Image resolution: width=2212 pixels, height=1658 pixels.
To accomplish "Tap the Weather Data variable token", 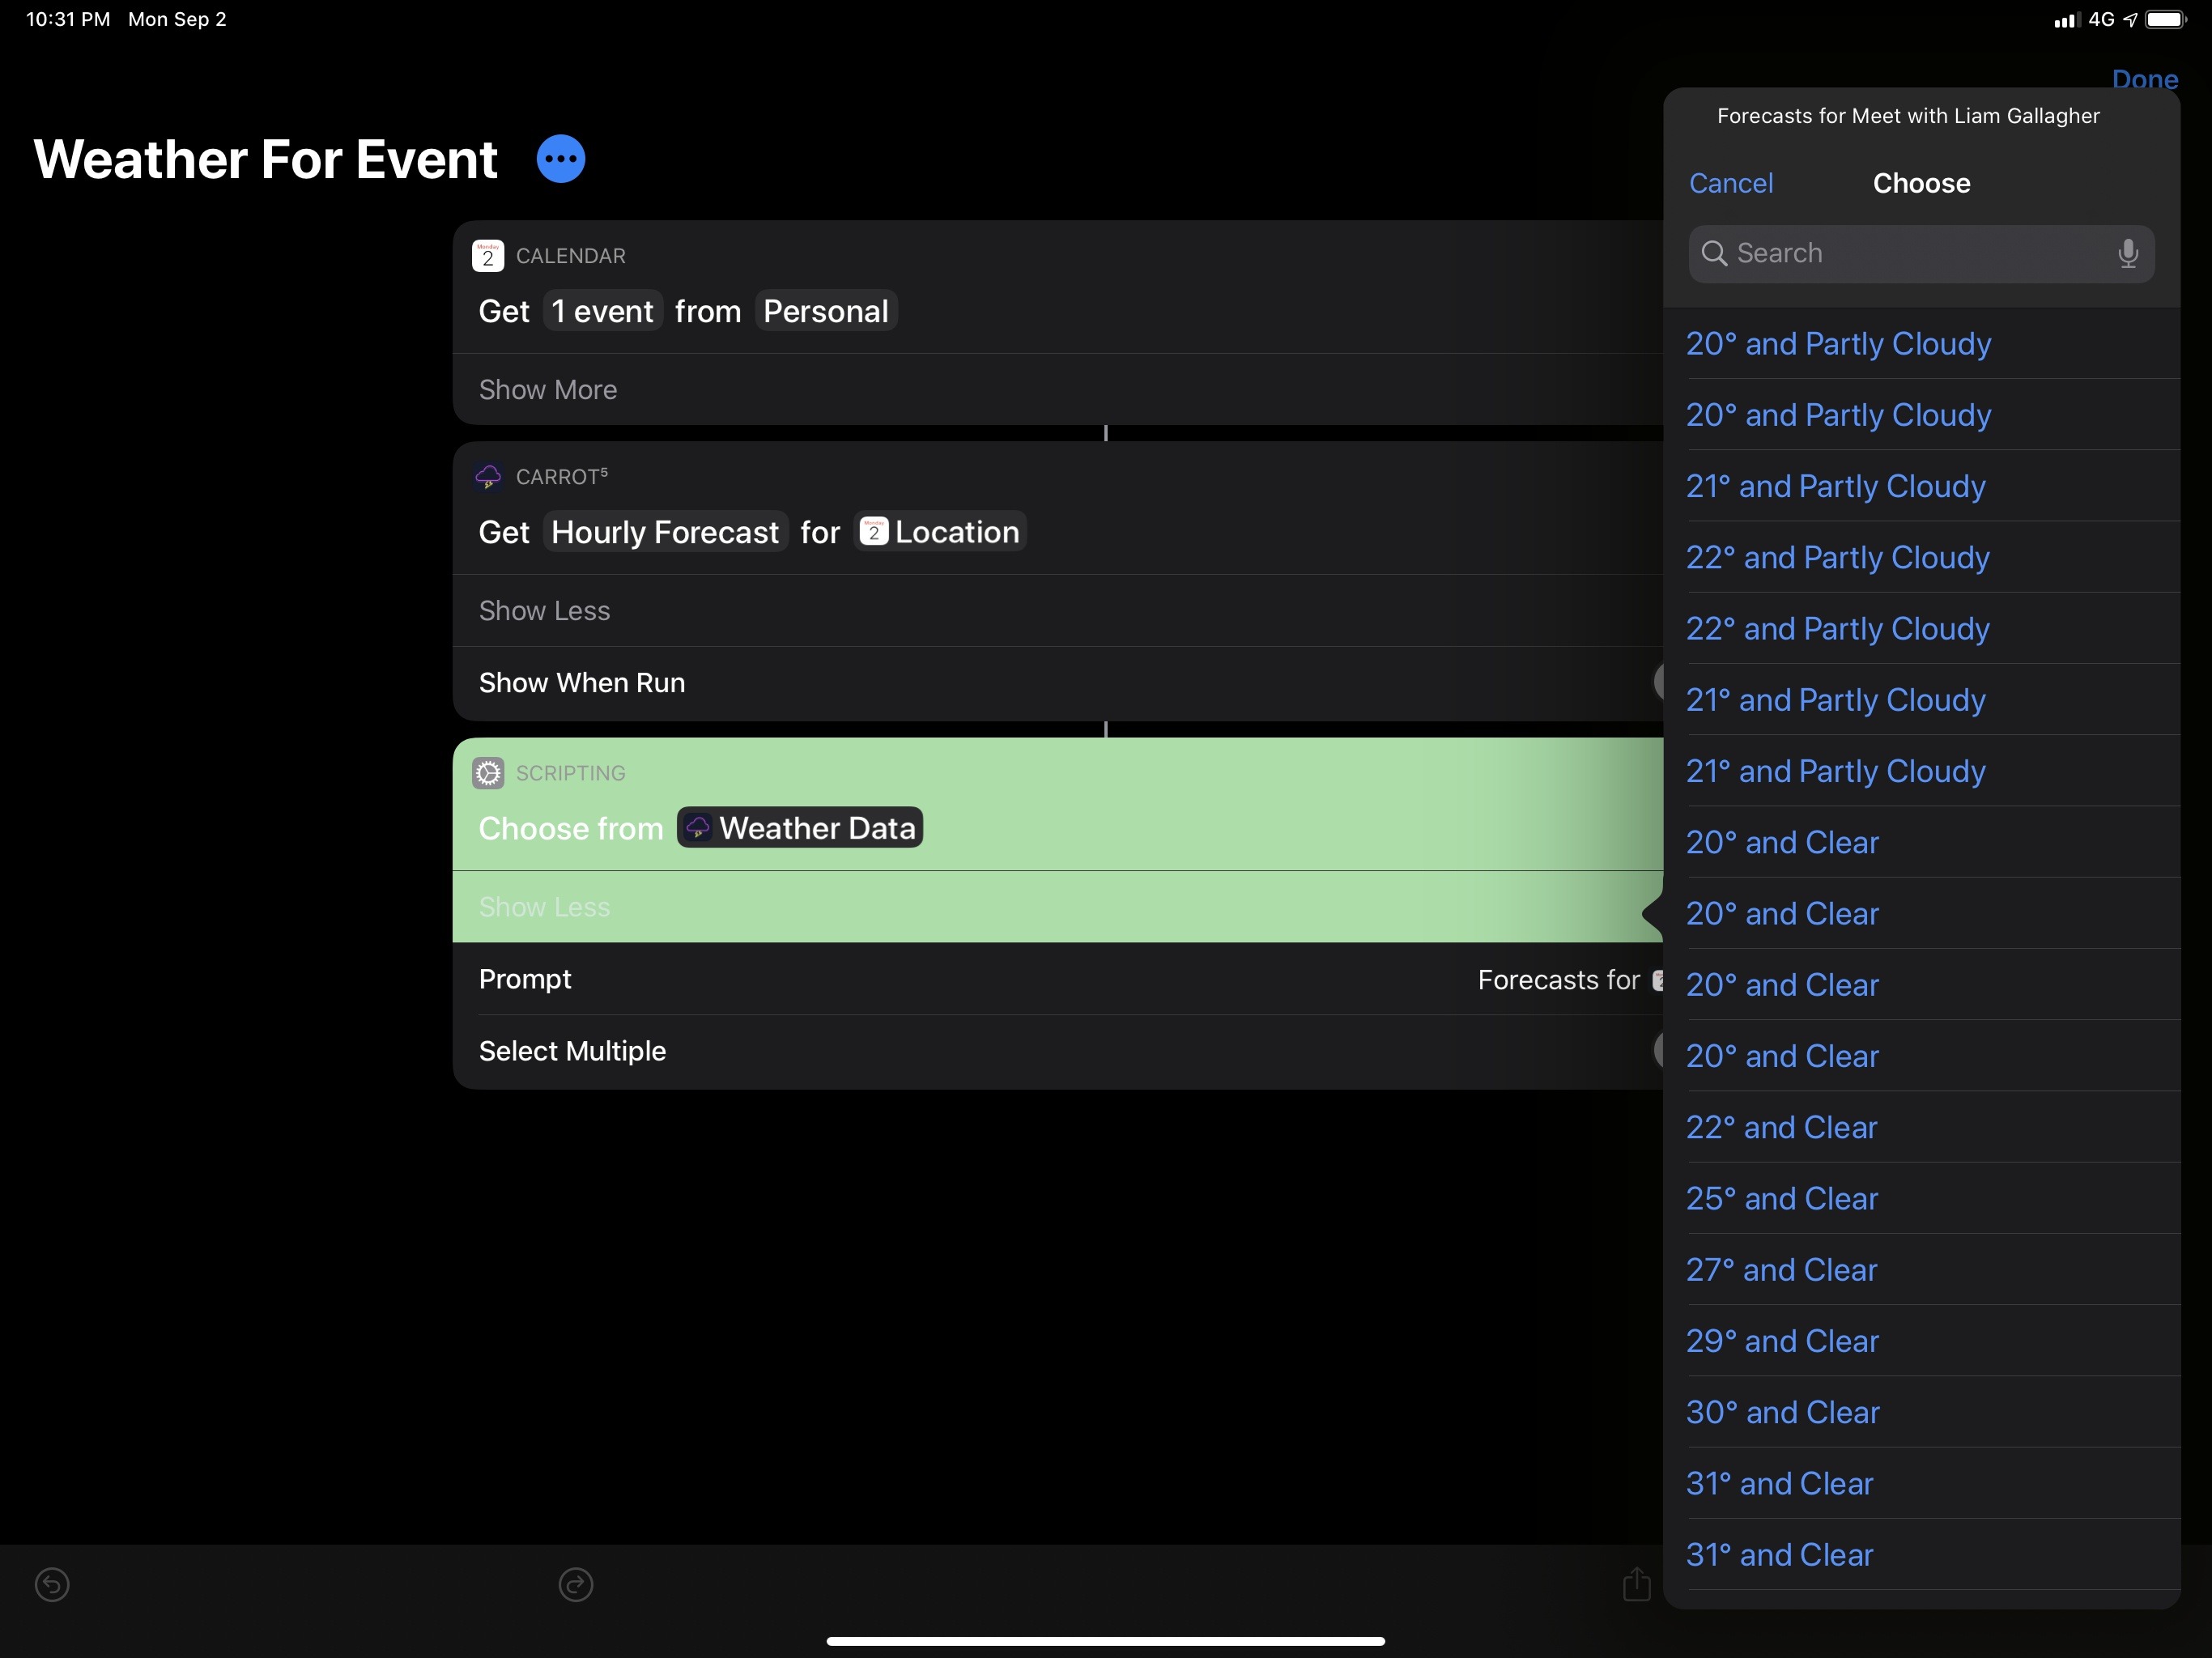I will (800, 828).
